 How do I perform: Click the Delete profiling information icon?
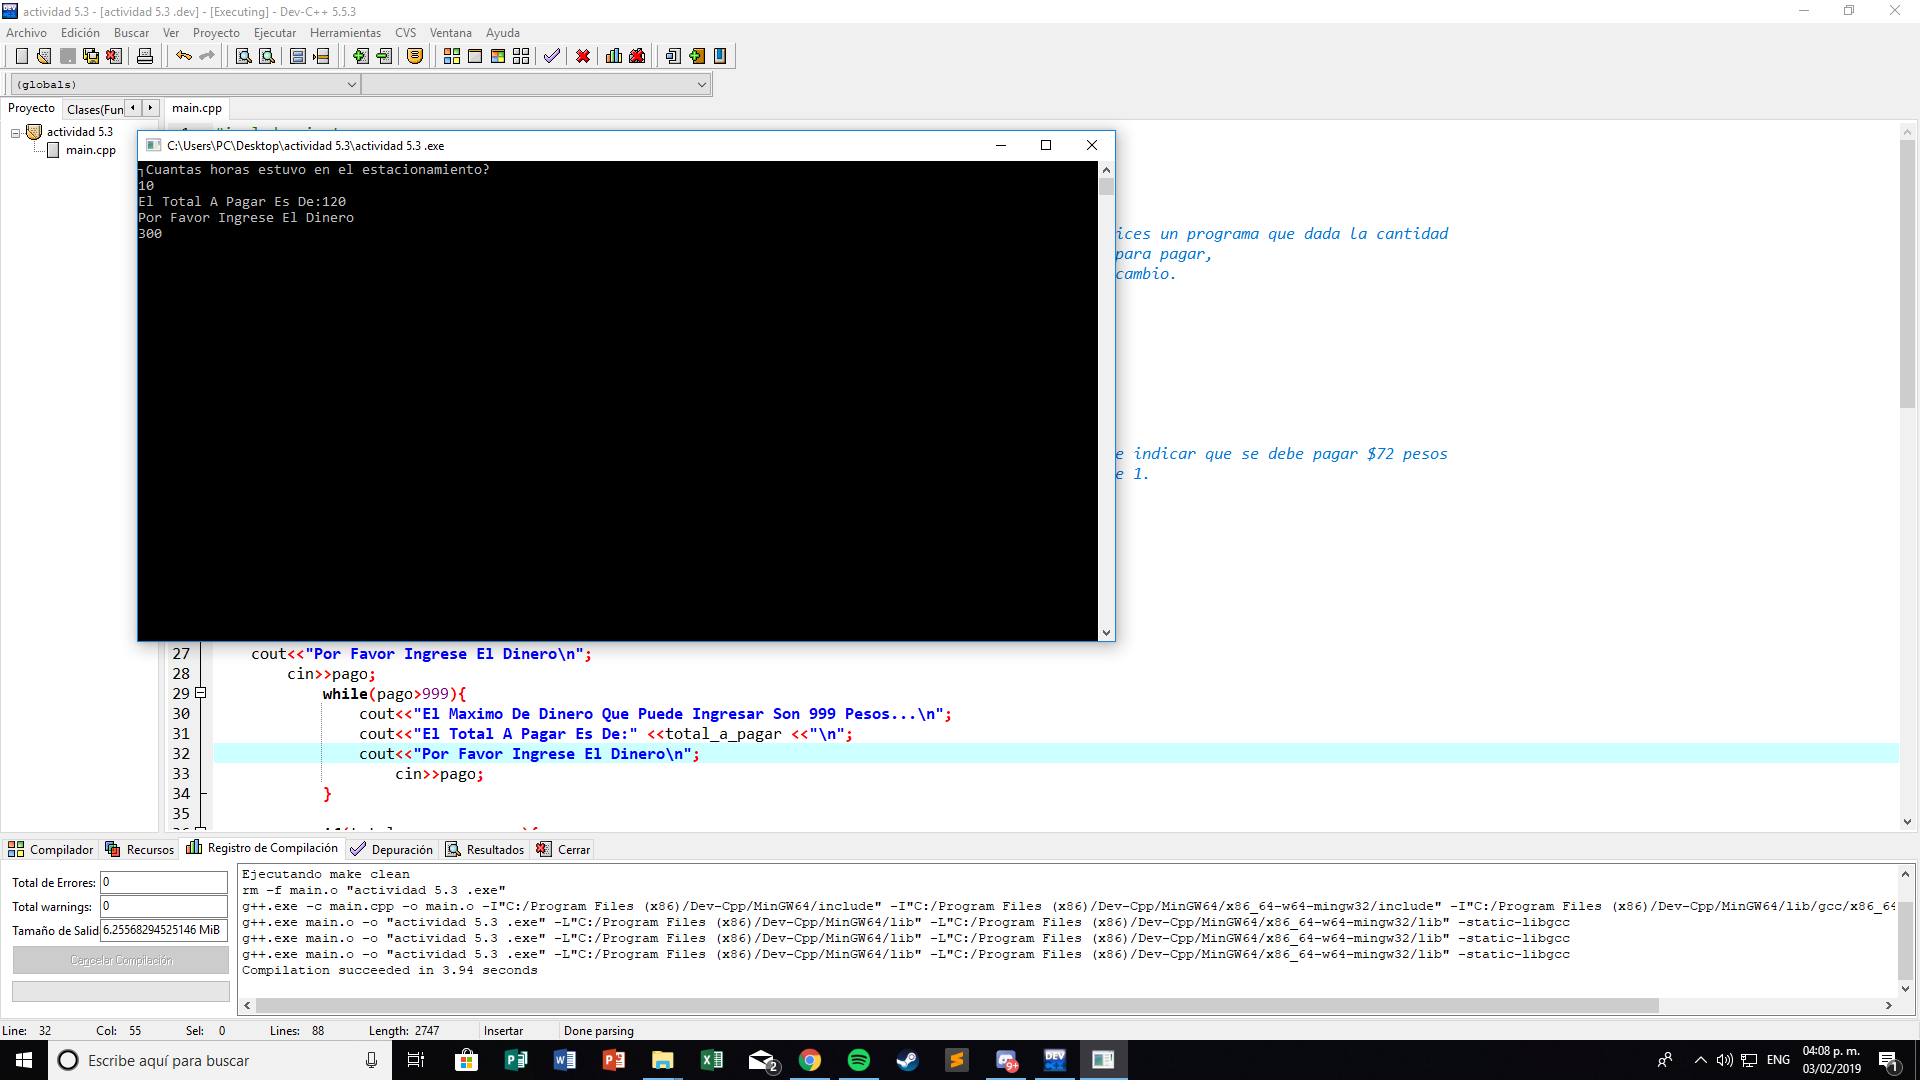click(637, 56)
